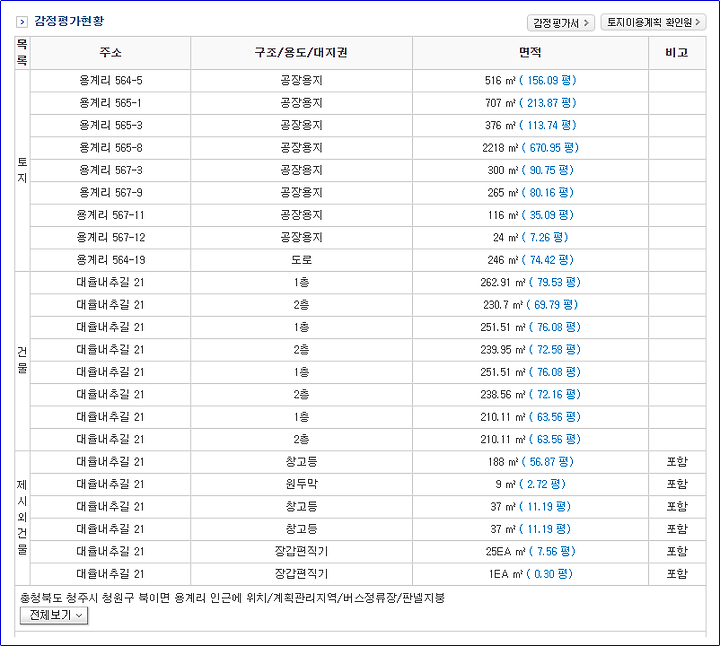Click area value 9 ㎡ (2.72 평)
Image resolution: width=720 pixels, height=646 pixels.
530,484
